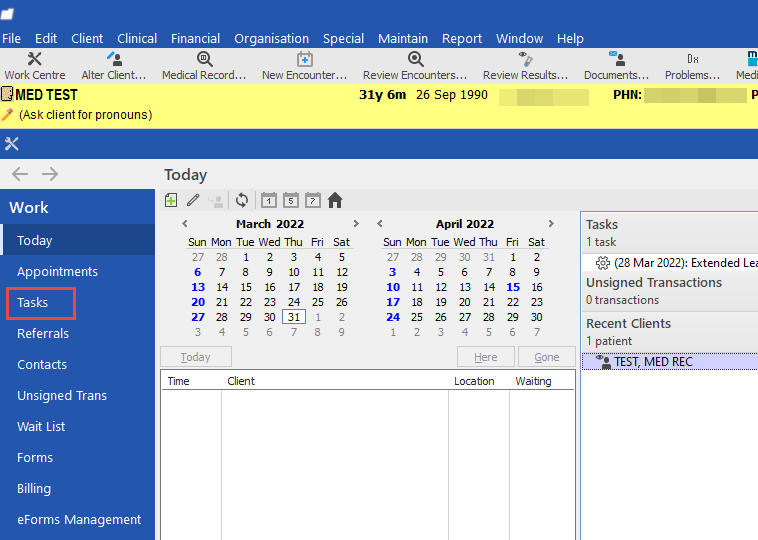Screen dimensions: 758x540
Task: Select Tasks in the Work sidebar
Action: [x=32, y=302]
